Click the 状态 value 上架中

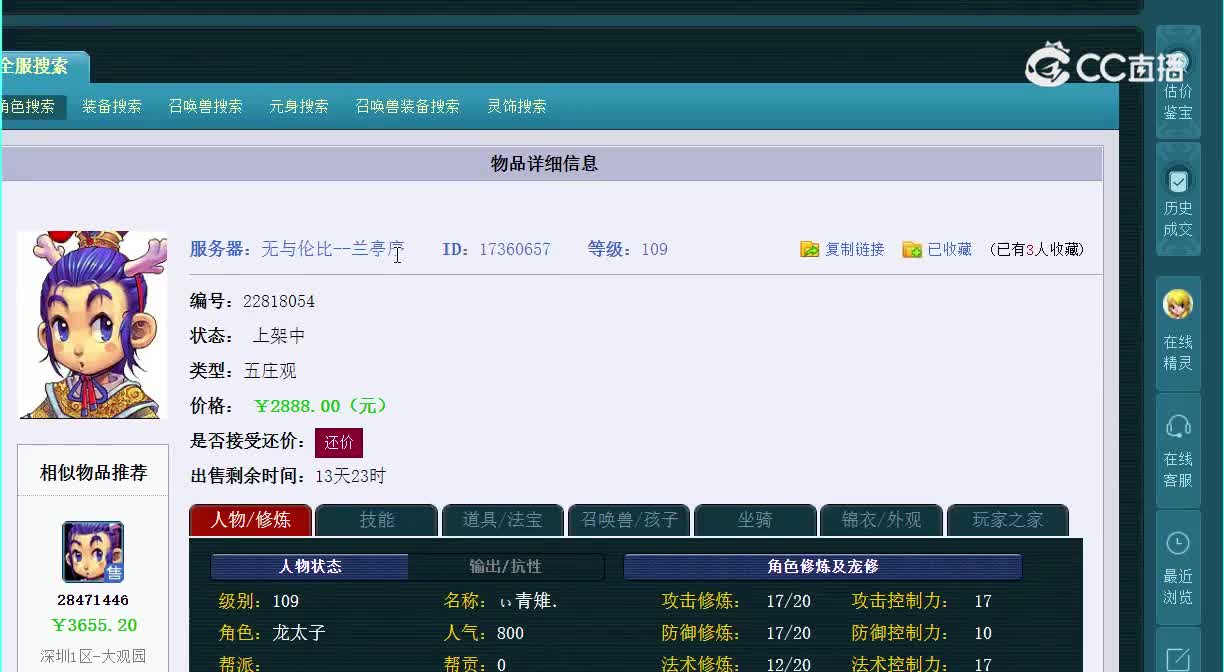tap(279, 336)
